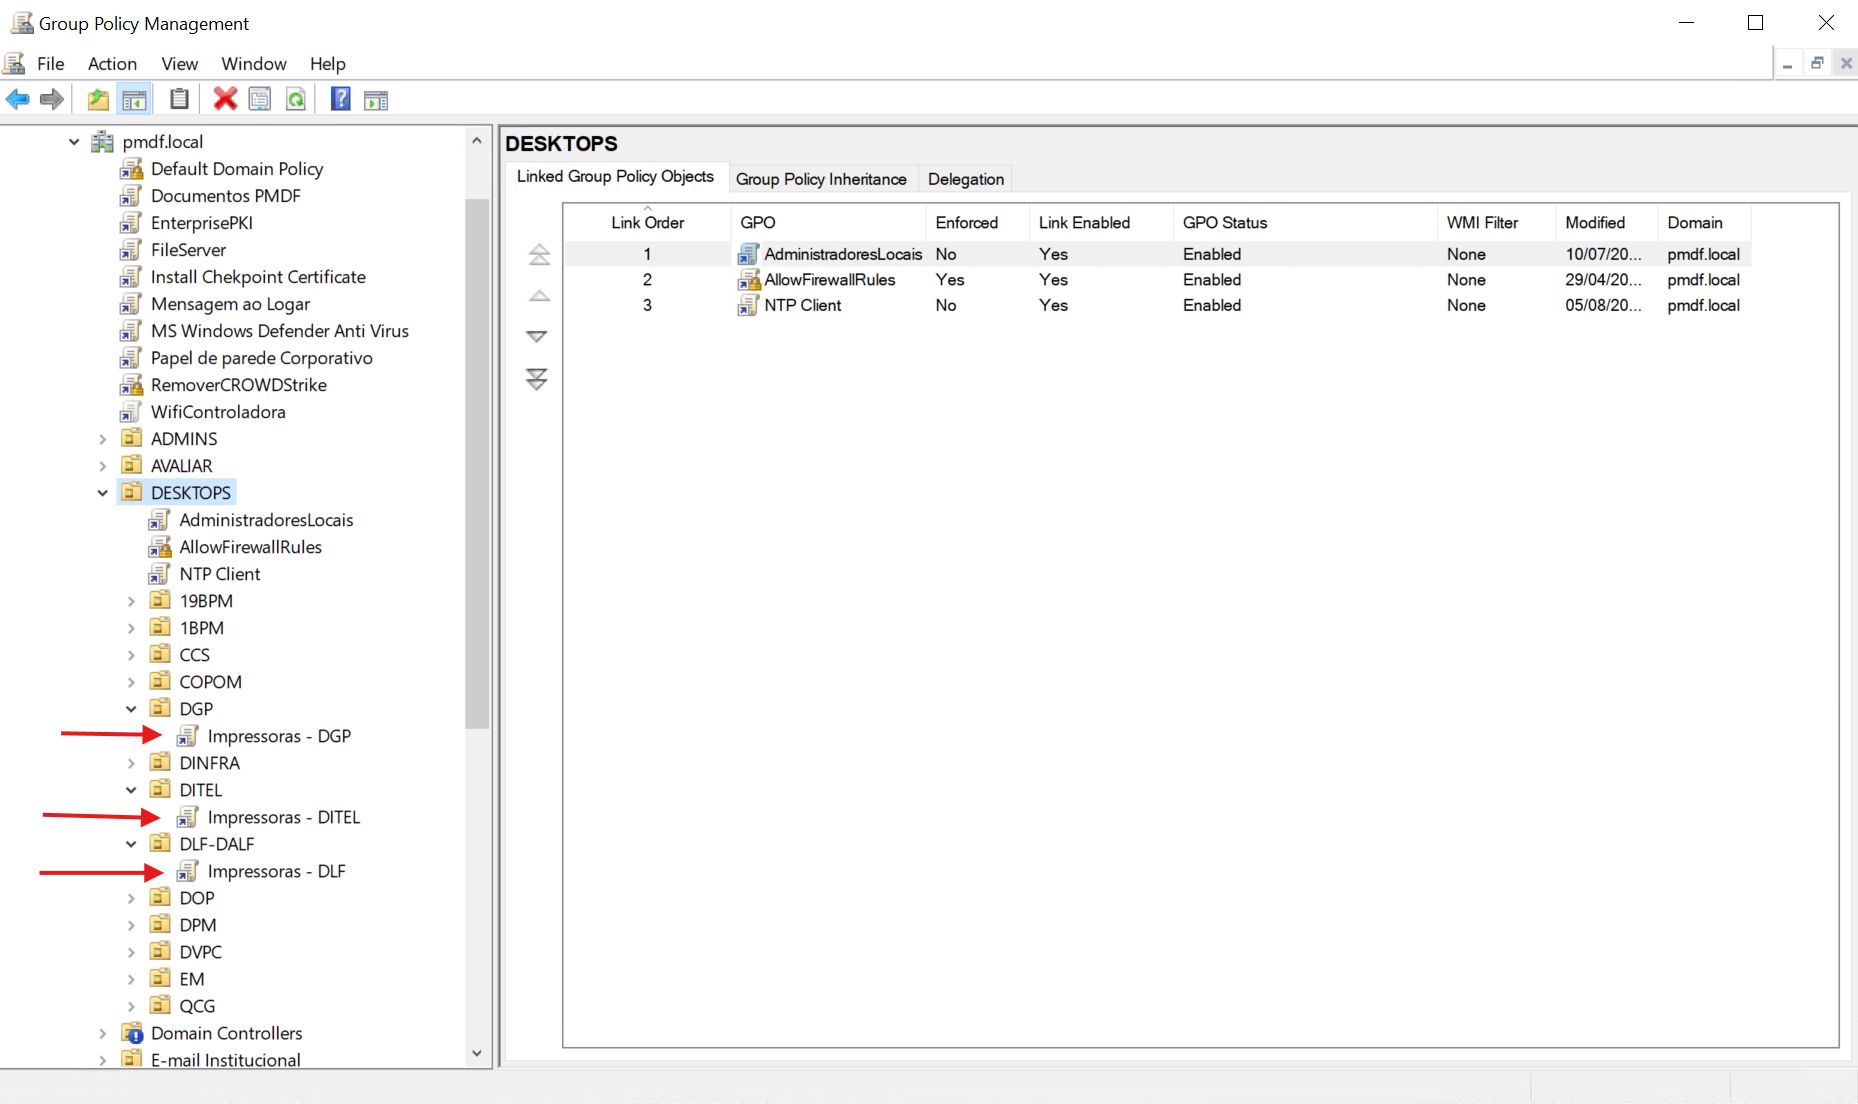This screenshot has width=1858, height=1104.
Task: Click the red X delete icon
Action: tap(224, 99)
